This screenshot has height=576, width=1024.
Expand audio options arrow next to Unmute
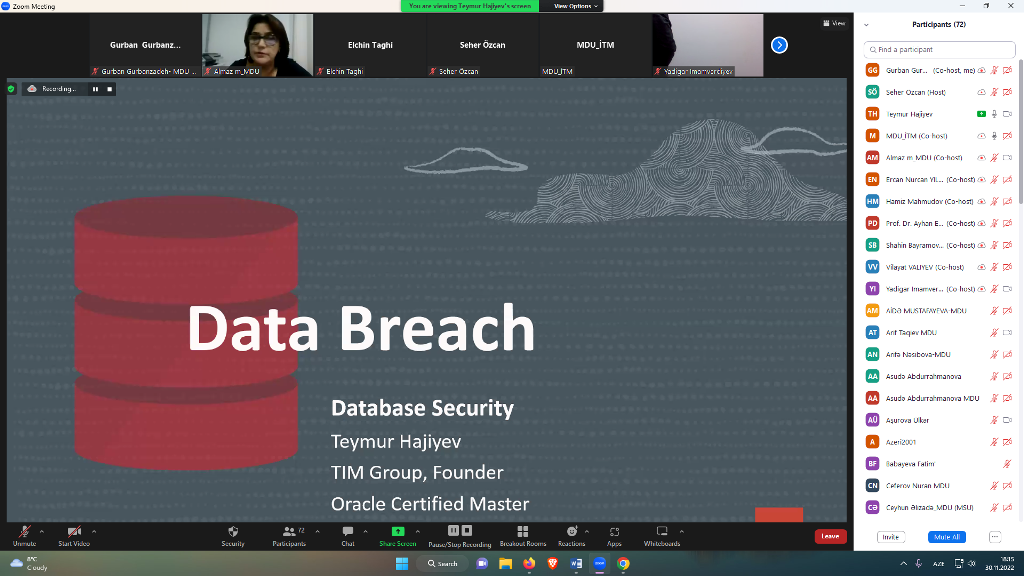pyautogui.click(x=42, y=531)
